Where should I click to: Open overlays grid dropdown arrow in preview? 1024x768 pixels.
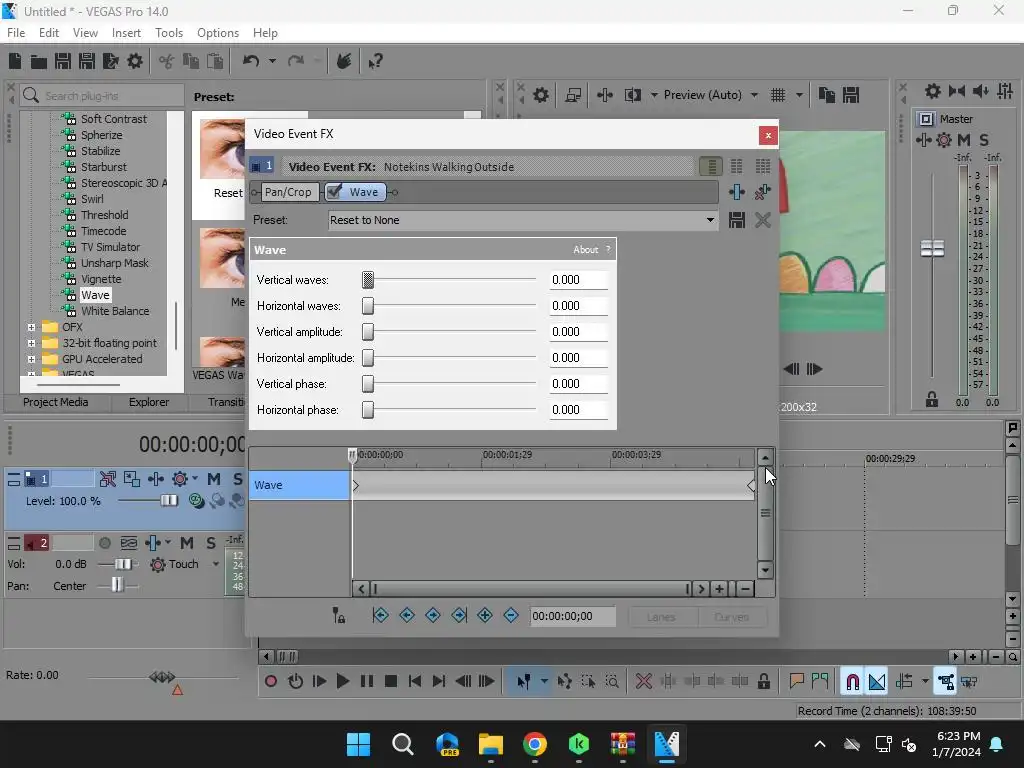799,95
